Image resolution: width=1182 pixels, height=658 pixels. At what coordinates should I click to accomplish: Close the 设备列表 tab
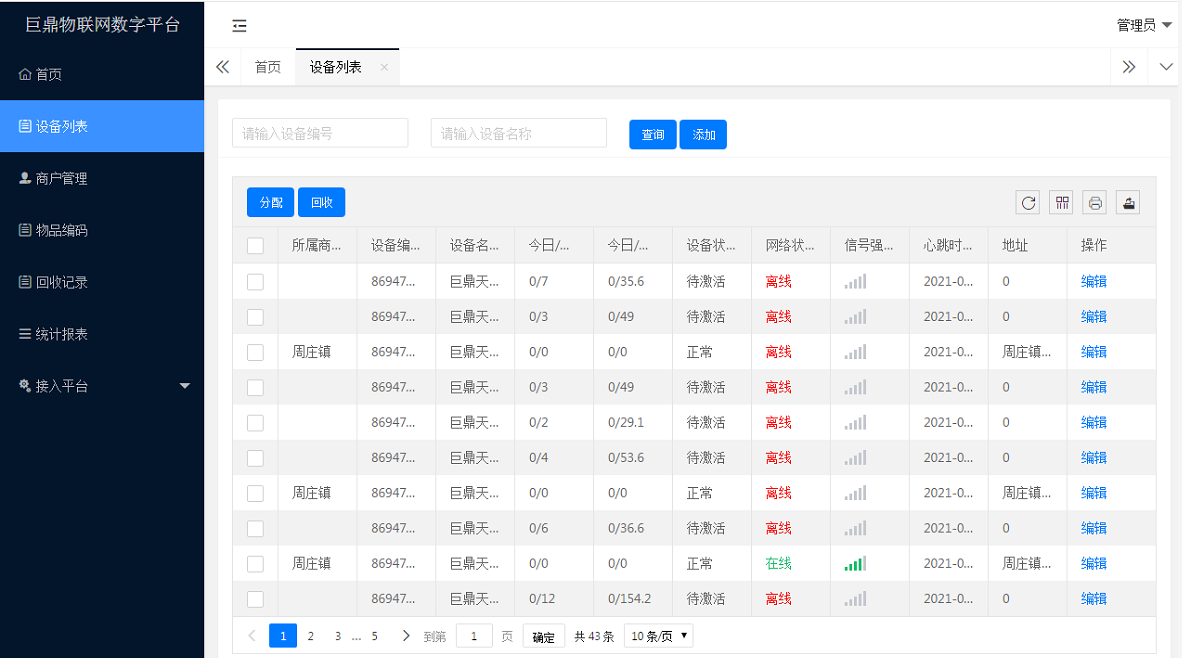384,67
